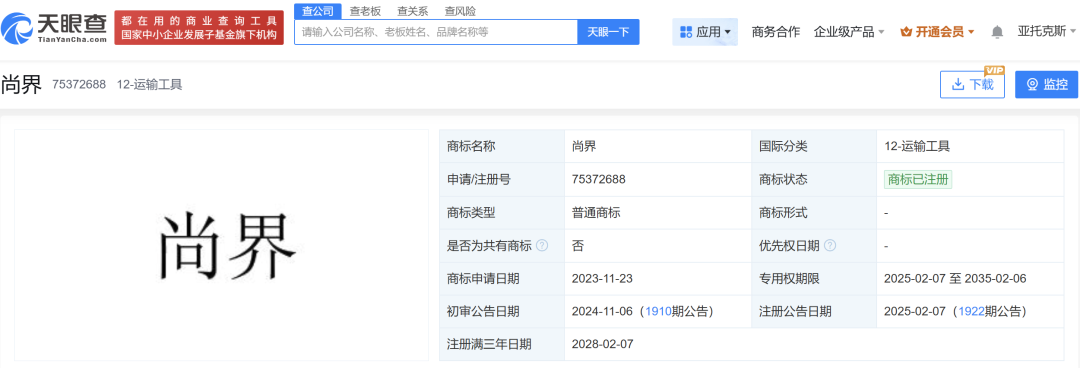This screenshot has width=1080, height=368.
Task: Click help icon next to 是否为共有商标
Action: coord(542,245)
